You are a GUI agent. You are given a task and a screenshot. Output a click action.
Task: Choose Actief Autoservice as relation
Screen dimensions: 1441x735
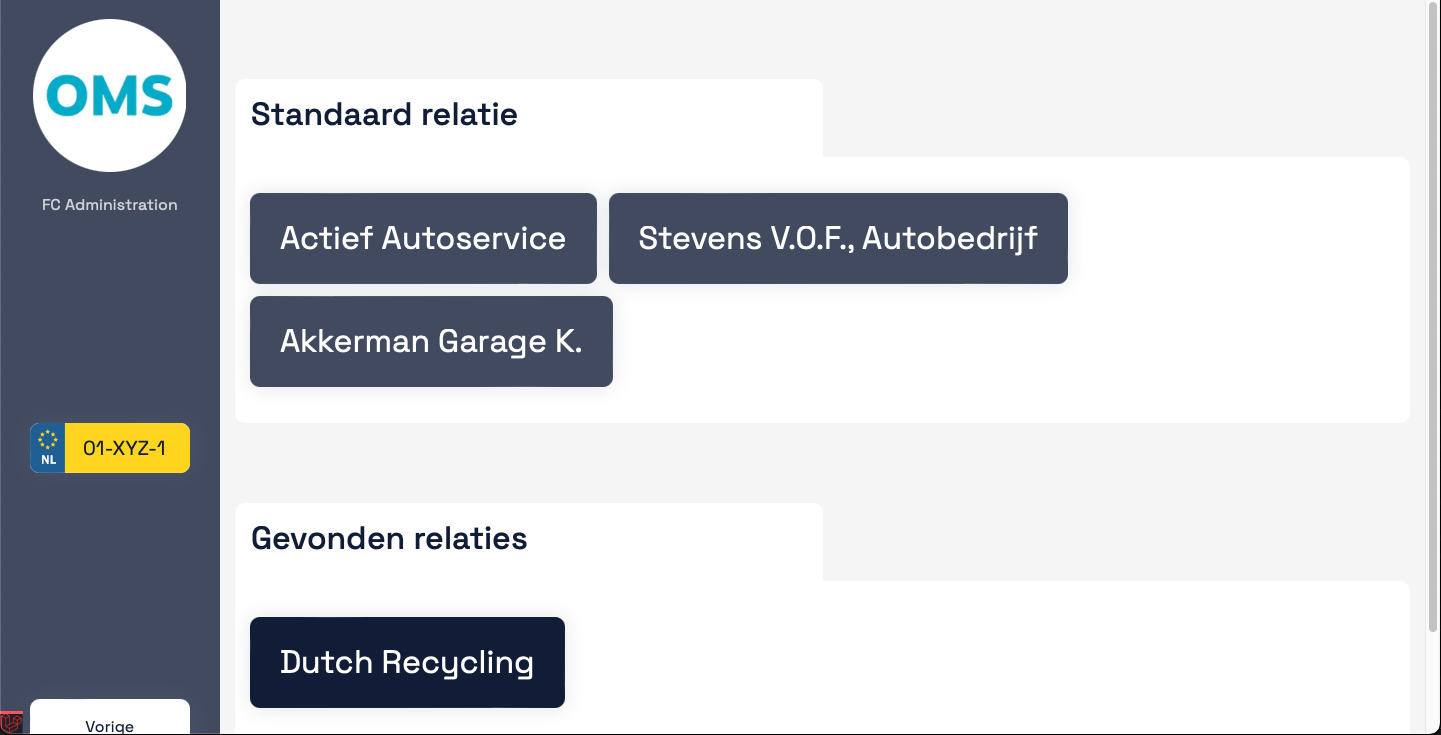tap(423, 238)
